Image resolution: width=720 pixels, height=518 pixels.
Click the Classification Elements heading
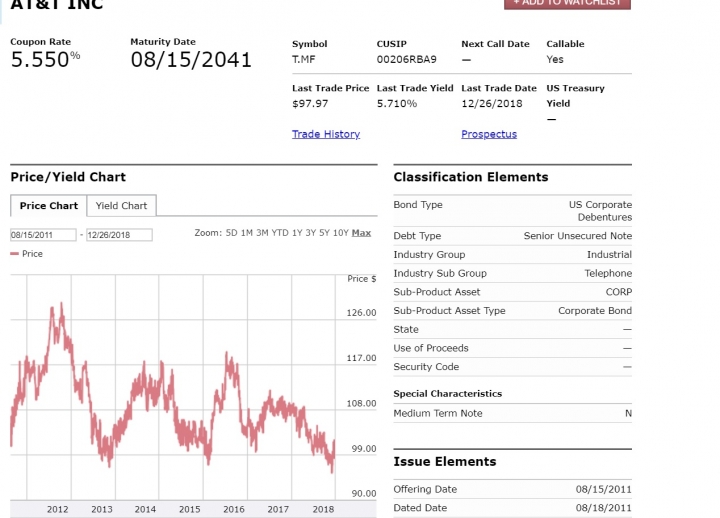tap(471, 177)
